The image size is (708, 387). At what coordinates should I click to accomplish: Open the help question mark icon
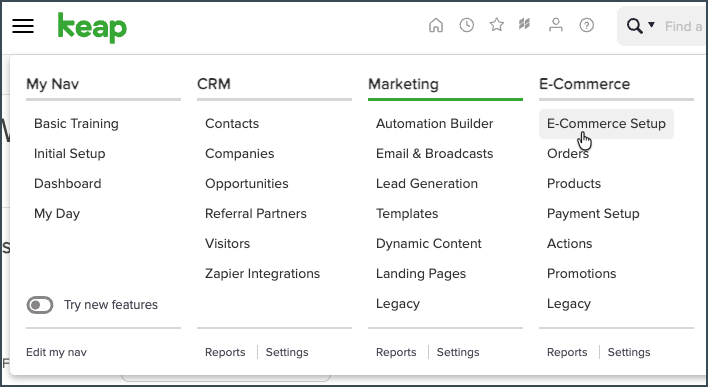[x=587, y=25]
